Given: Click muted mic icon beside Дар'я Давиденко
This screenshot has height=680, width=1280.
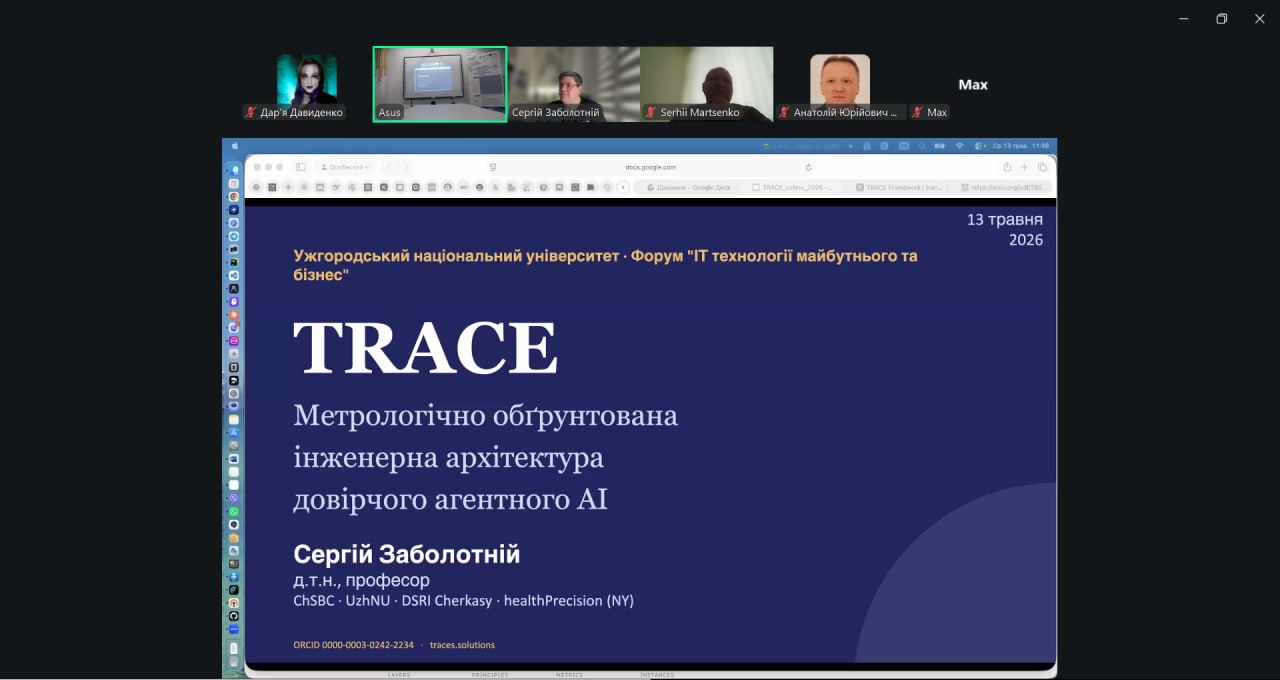Looking at the screenshot, I should click(x=251, y=113).
